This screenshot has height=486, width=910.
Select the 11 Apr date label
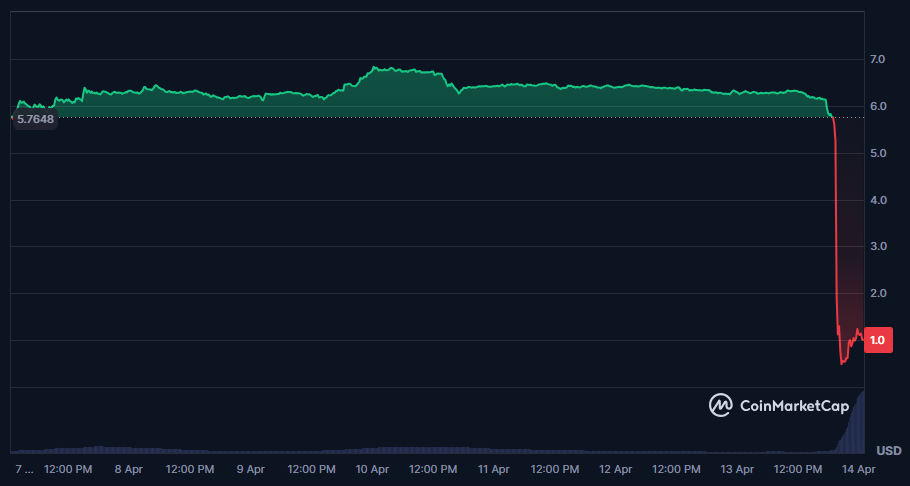493,468
